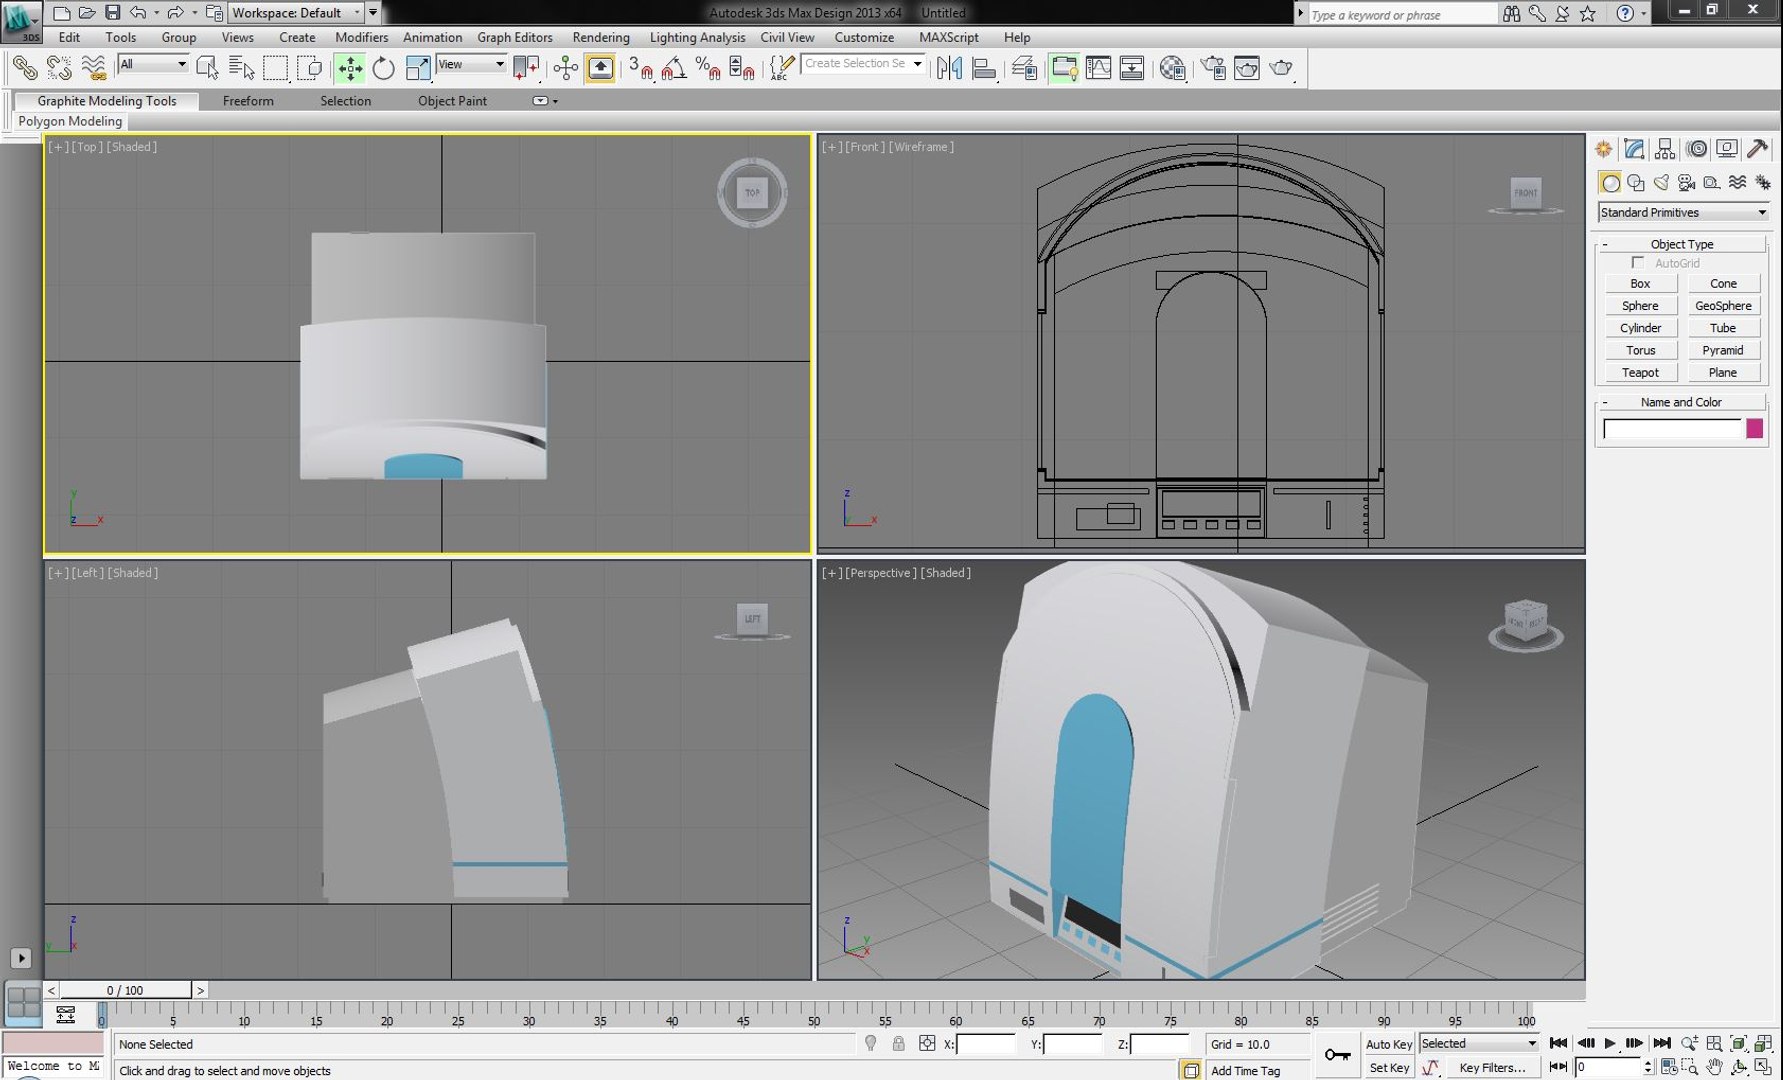Open Key Filters dialog
The image size is (1783, 1080).
tap(1492, 1068)
